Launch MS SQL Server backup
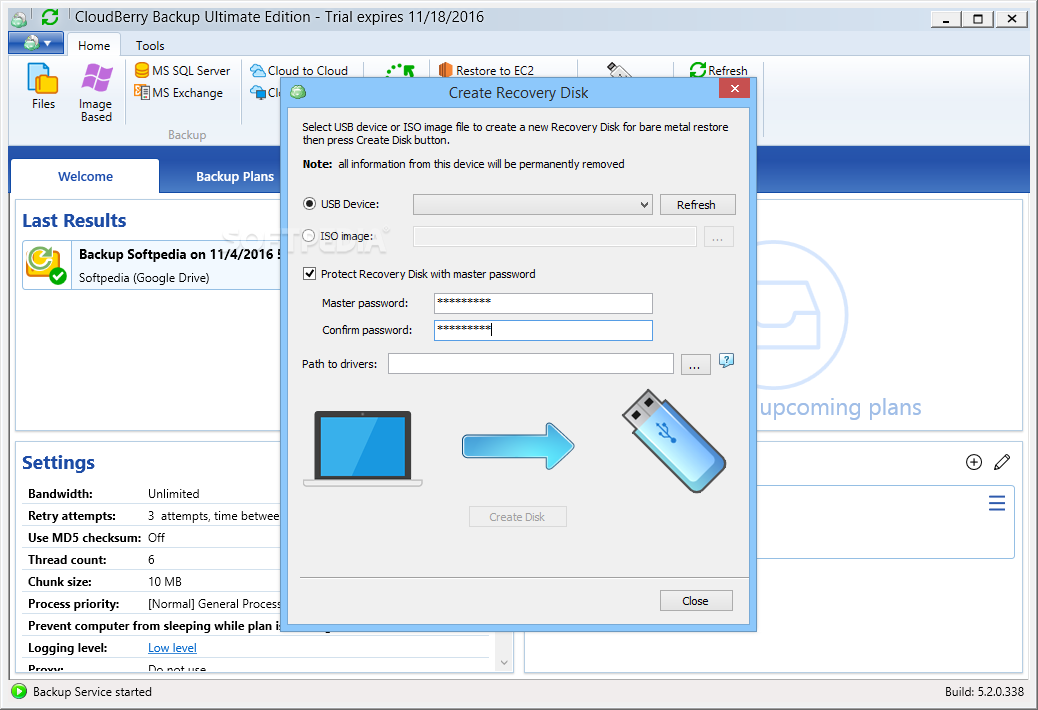The height and width of the screenshot is (710, 1038). (182, 70)
